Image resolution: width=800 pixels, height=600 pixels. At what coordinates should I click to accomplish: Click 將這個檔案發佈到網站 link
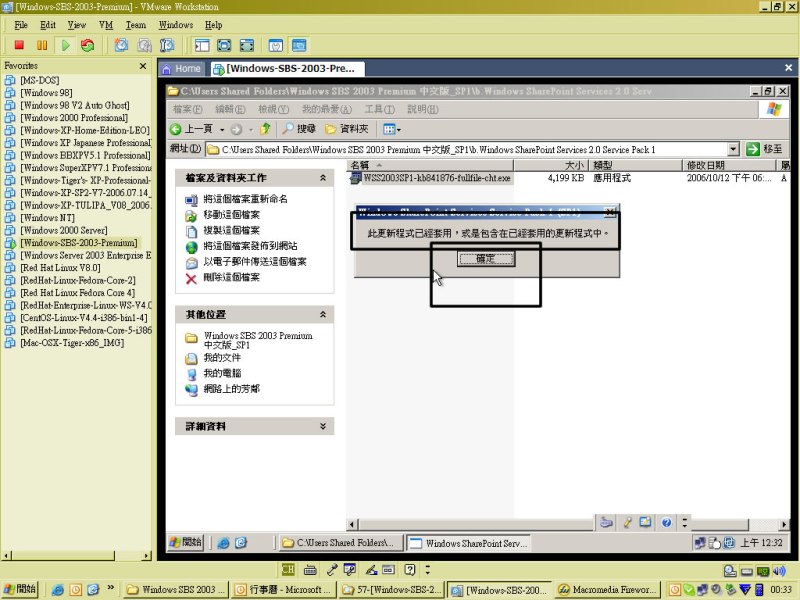[251, 246]
